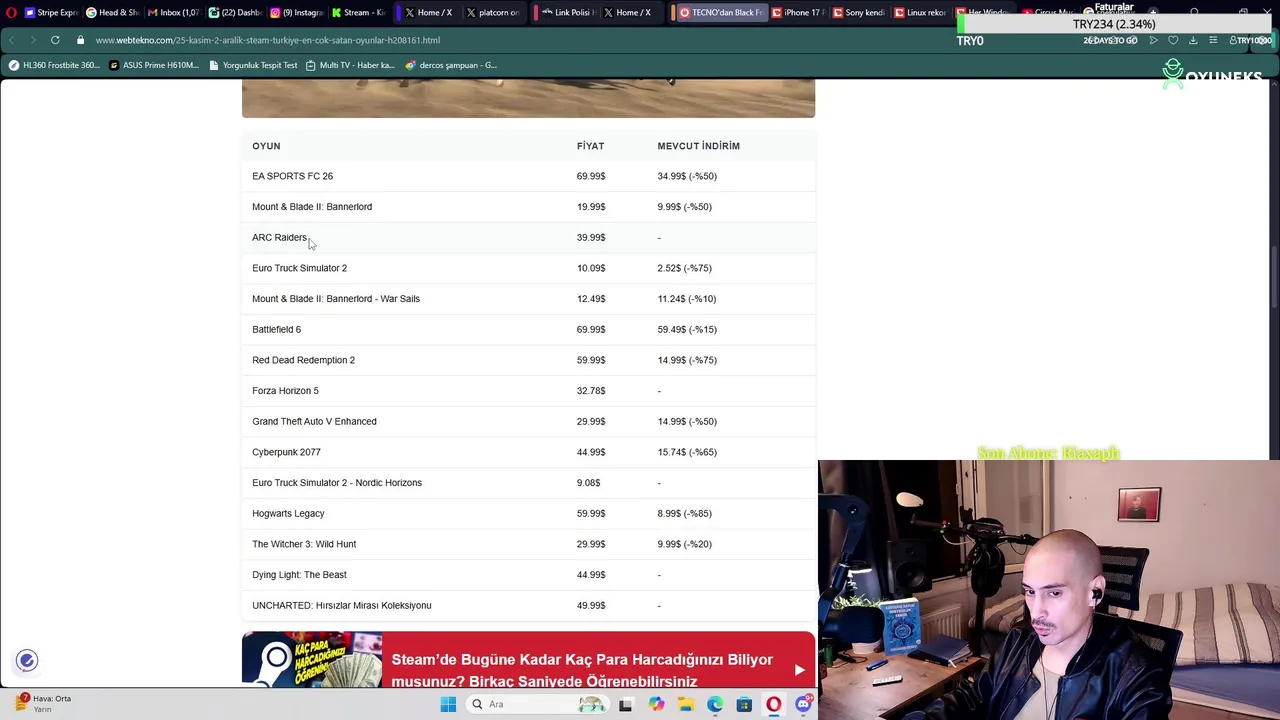The height and width of the screenshot is (720, 1280).
Task: Click Mount & Blade II: Bannerlord - War Sails
Action: (336, 299)
